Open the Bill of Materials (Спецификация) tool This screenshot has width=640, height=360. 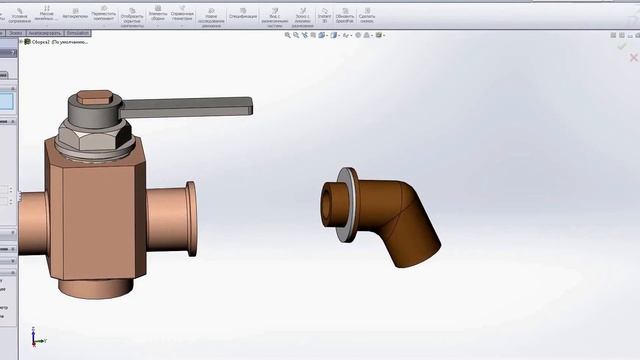tap(243, 14)
